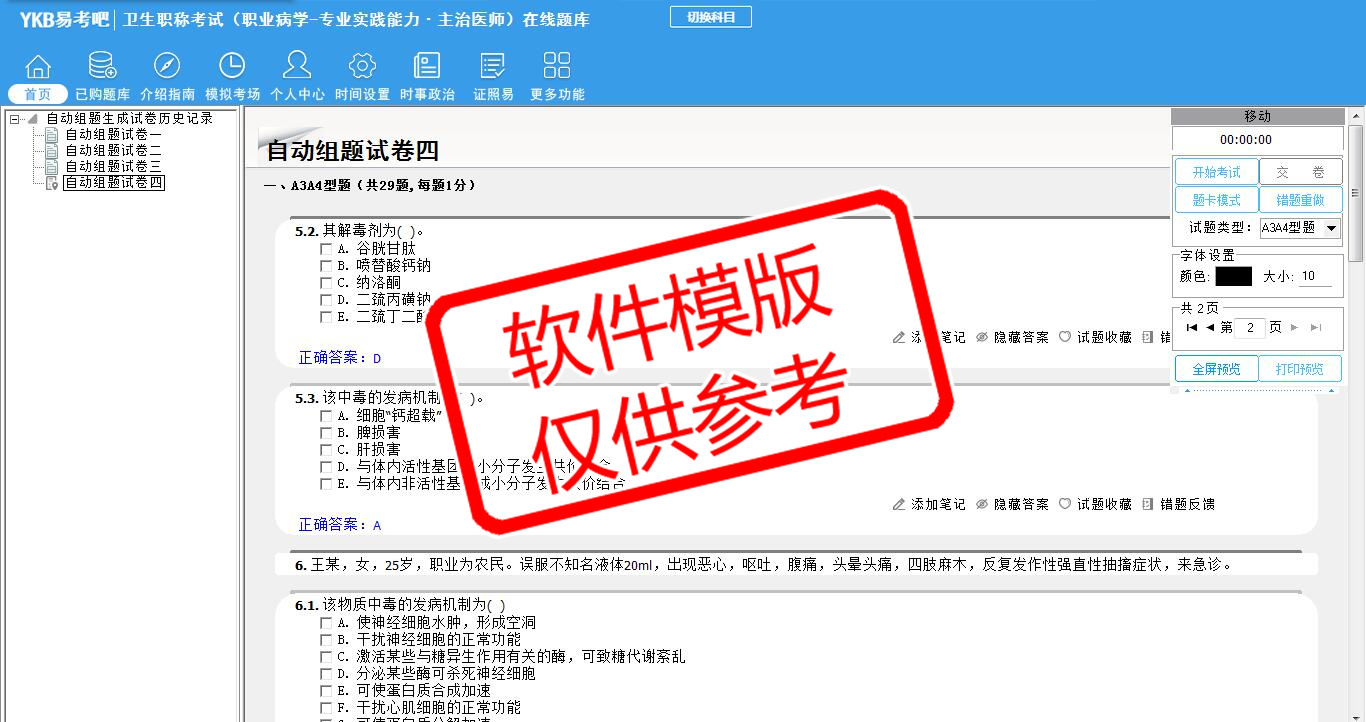The width and height of the screenshot is (1366, 722).
Task: Click the 切换科目 button
Action: click(x=710, y=17)
